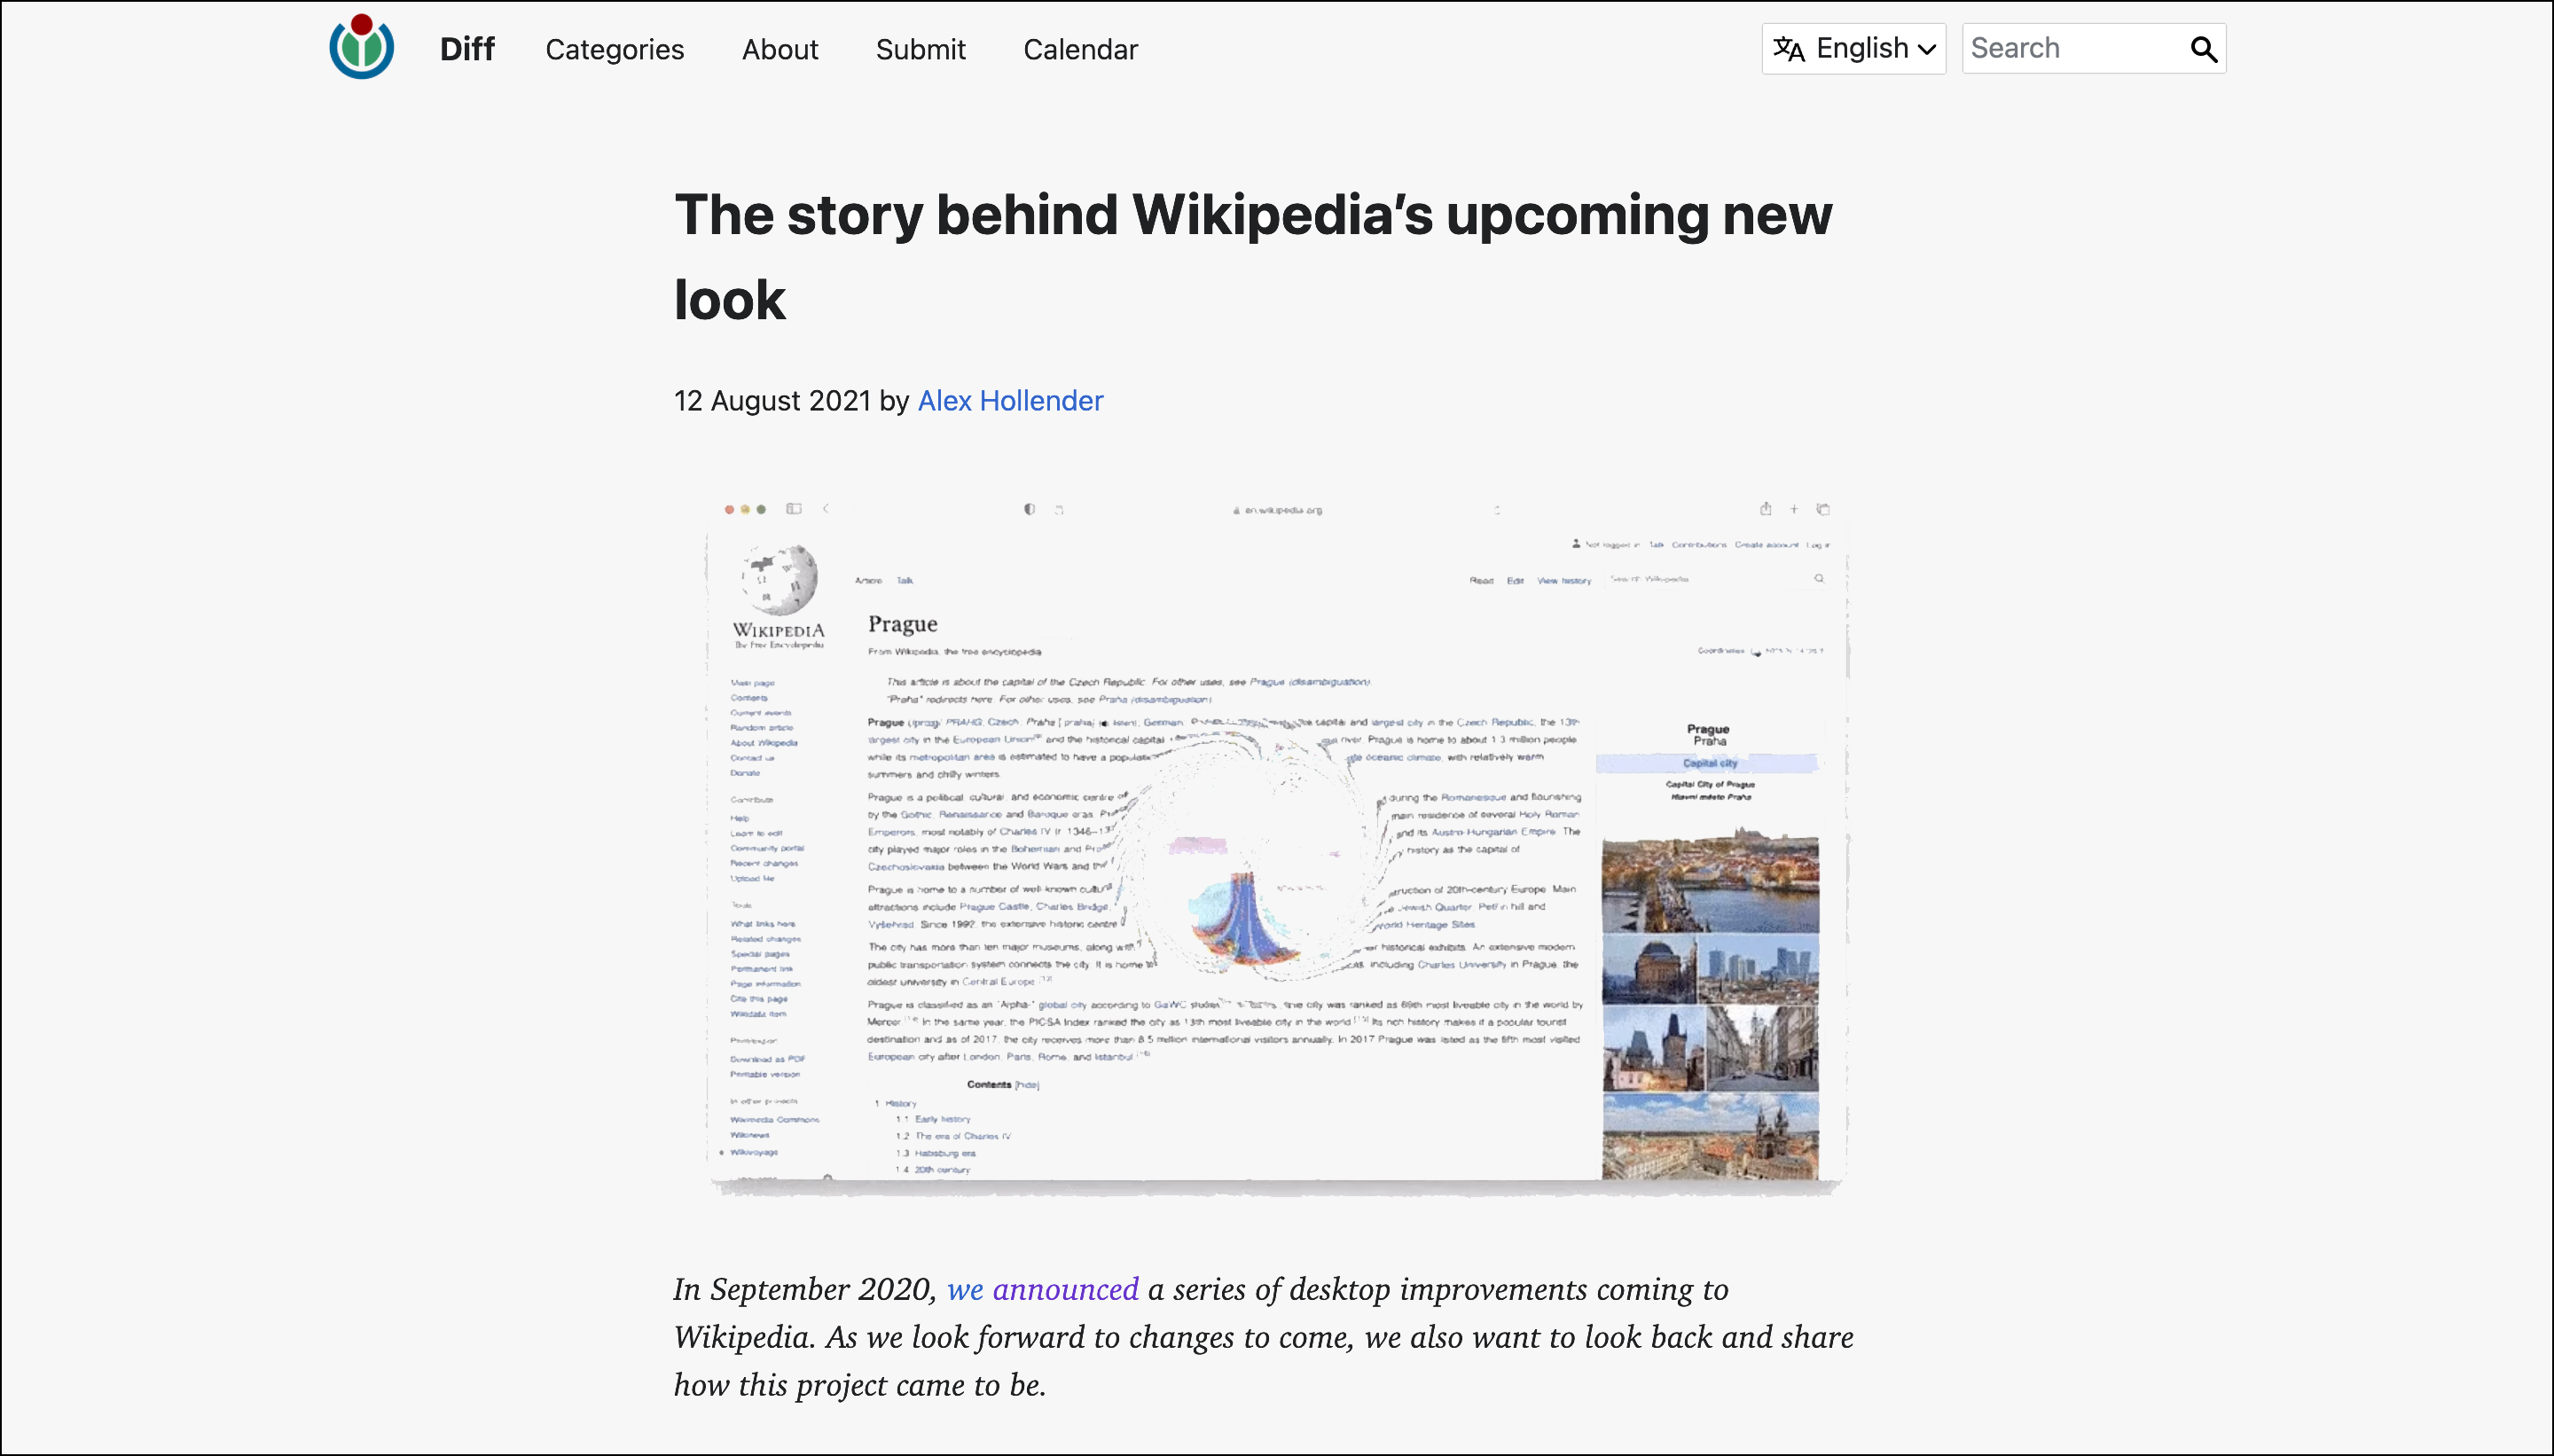Image resolution: width=2554 pixels, height=1456 pixels.
Task: Click the '12 August 2021' date text
Action: 772,401
